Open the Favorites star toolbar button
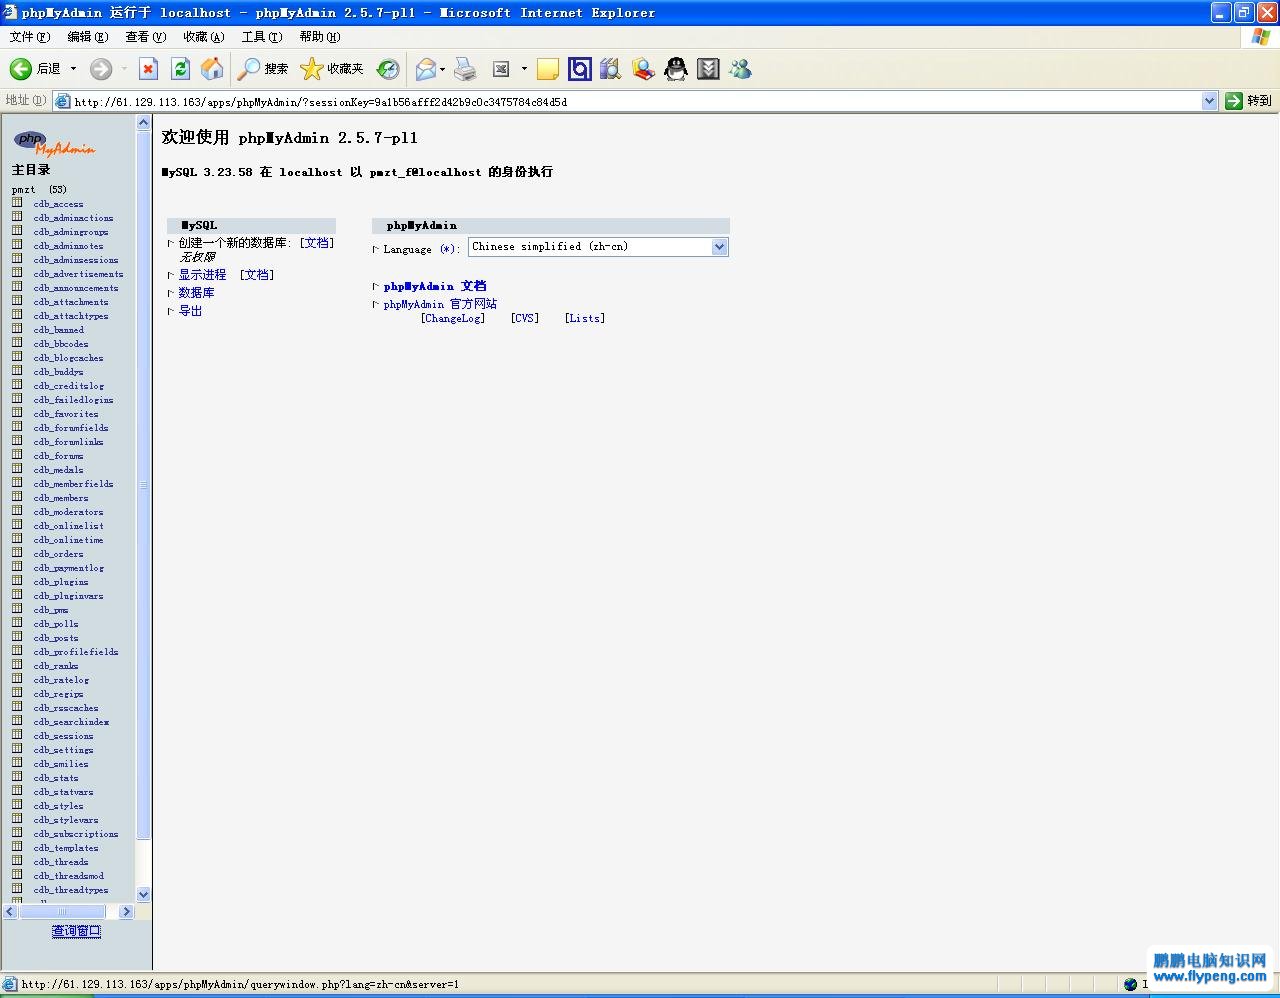 (332, 69)
